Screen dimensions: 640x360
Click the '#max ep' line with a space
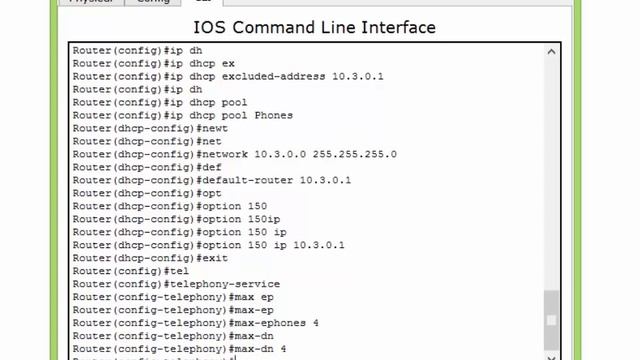tap(173, 297)
